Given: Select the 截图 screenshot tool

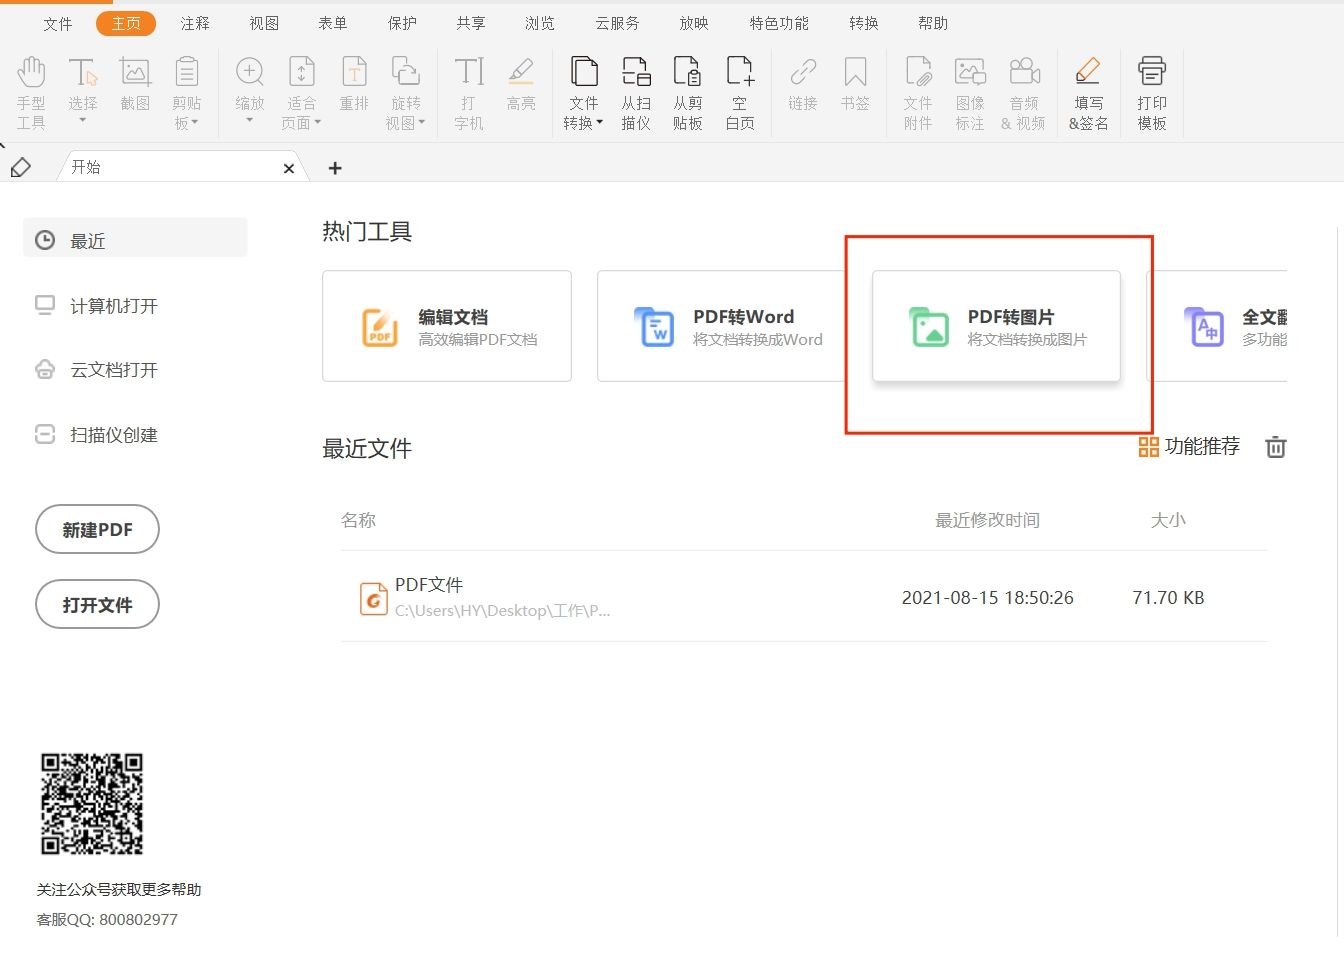Looking at the screenshot, I should click(135, 90).
